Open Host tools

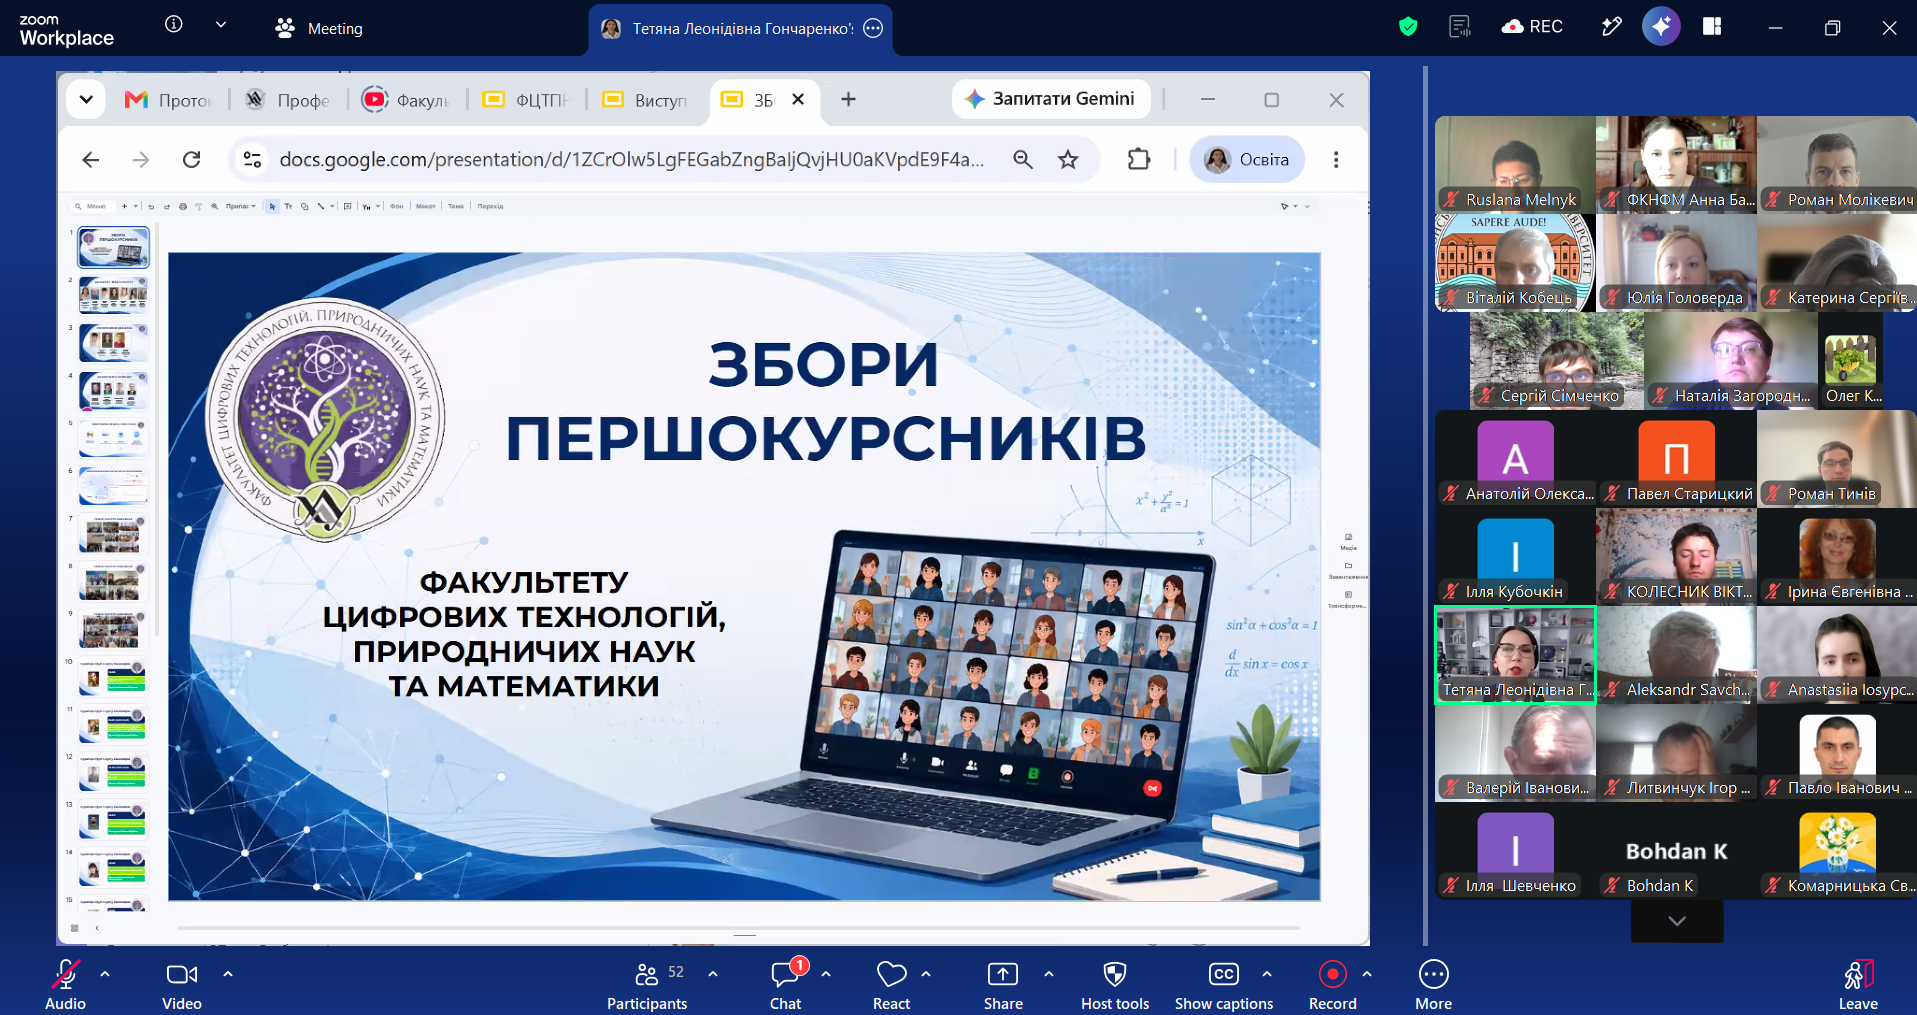pyautogui.click(x=1115, y=985)
